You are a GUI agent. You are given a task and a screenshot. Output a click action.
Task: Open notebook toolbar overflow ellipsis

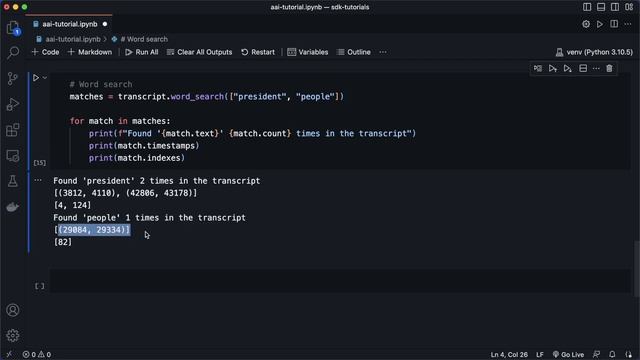[383, 52]
